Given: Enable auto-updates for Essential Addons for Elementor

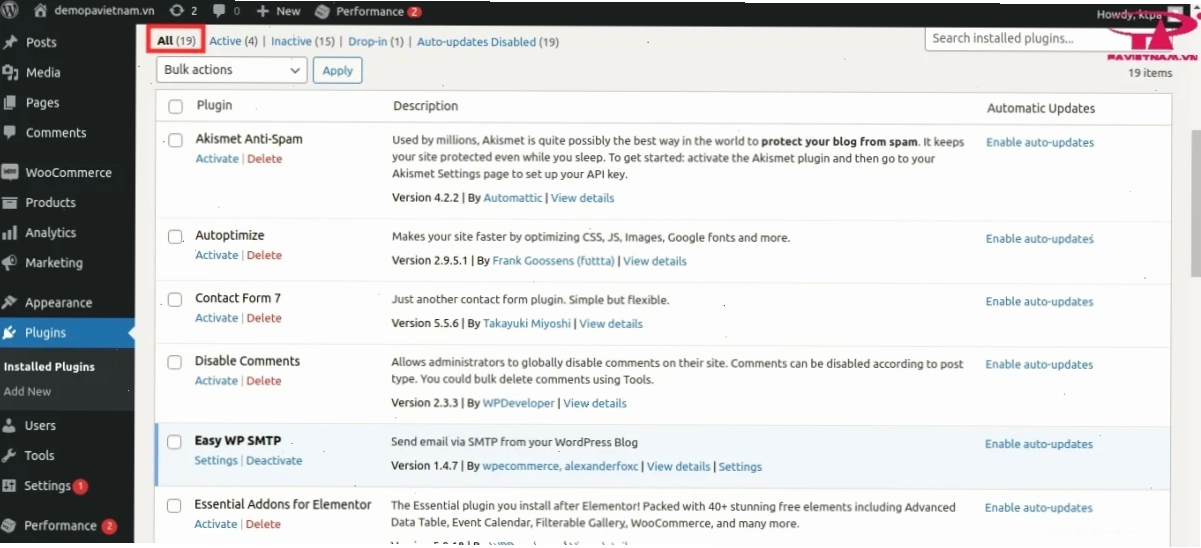Looking at the screenshot, I should (1039, 508).
